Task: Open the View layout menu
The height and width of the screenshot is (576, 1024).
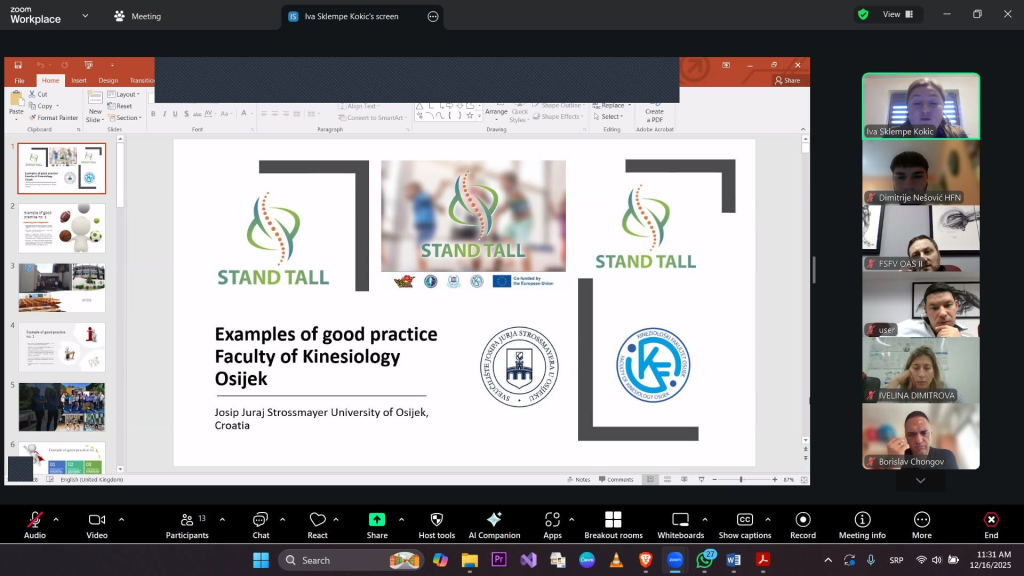Action: [x=898, y=14]
